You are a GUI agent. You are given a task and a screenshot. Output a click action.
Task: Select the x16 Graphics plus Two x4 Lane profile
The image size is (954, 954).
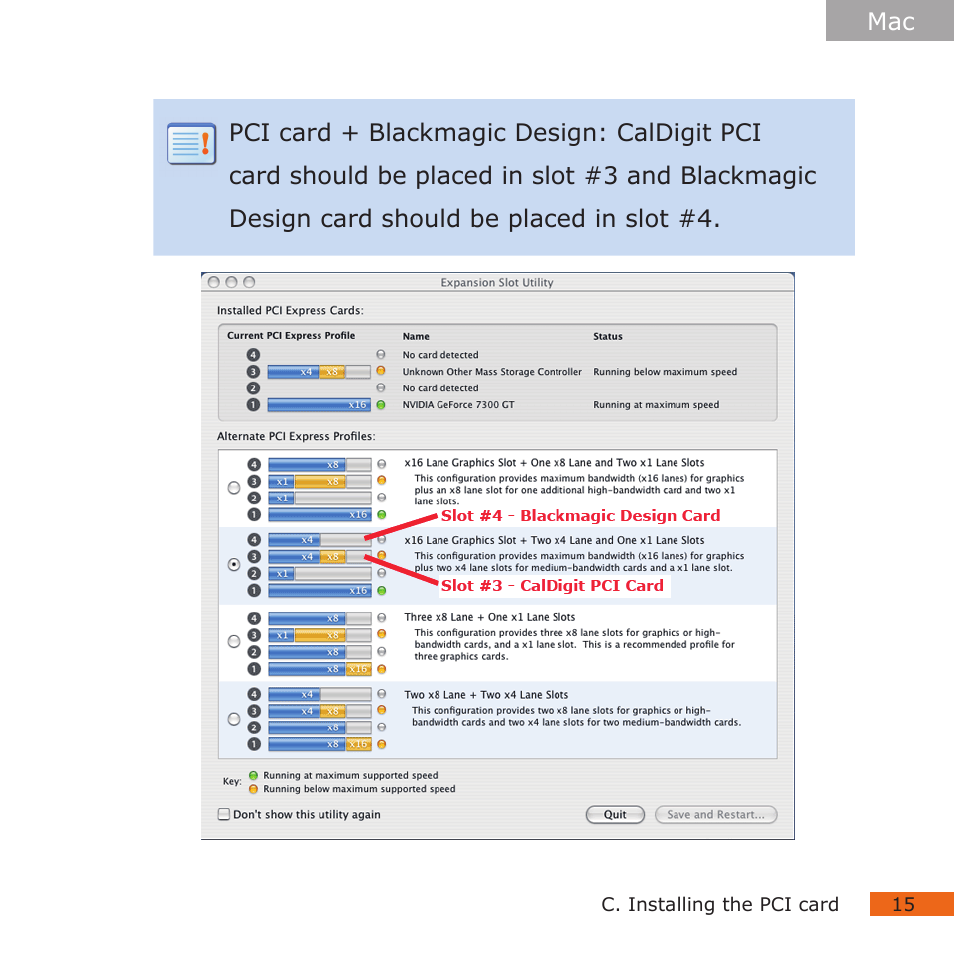(x=234, y=565)
